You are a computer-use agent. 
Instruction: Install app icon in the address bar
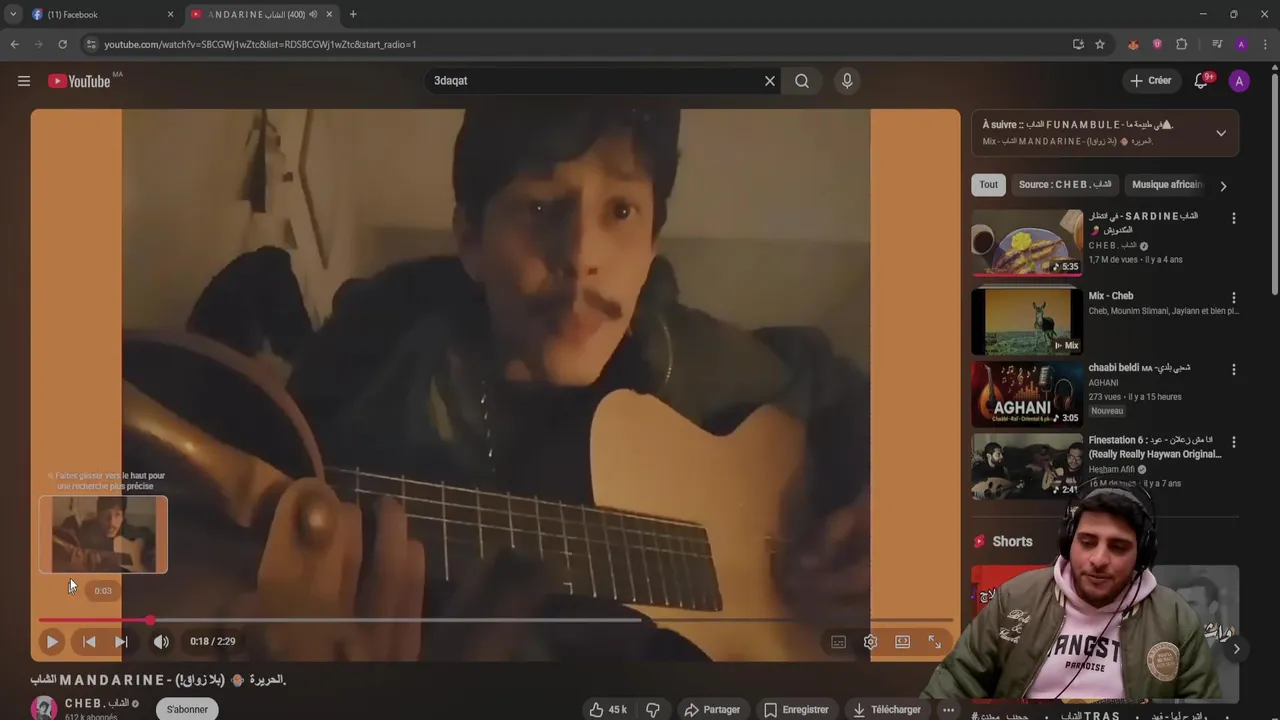tap(1078, 44)
